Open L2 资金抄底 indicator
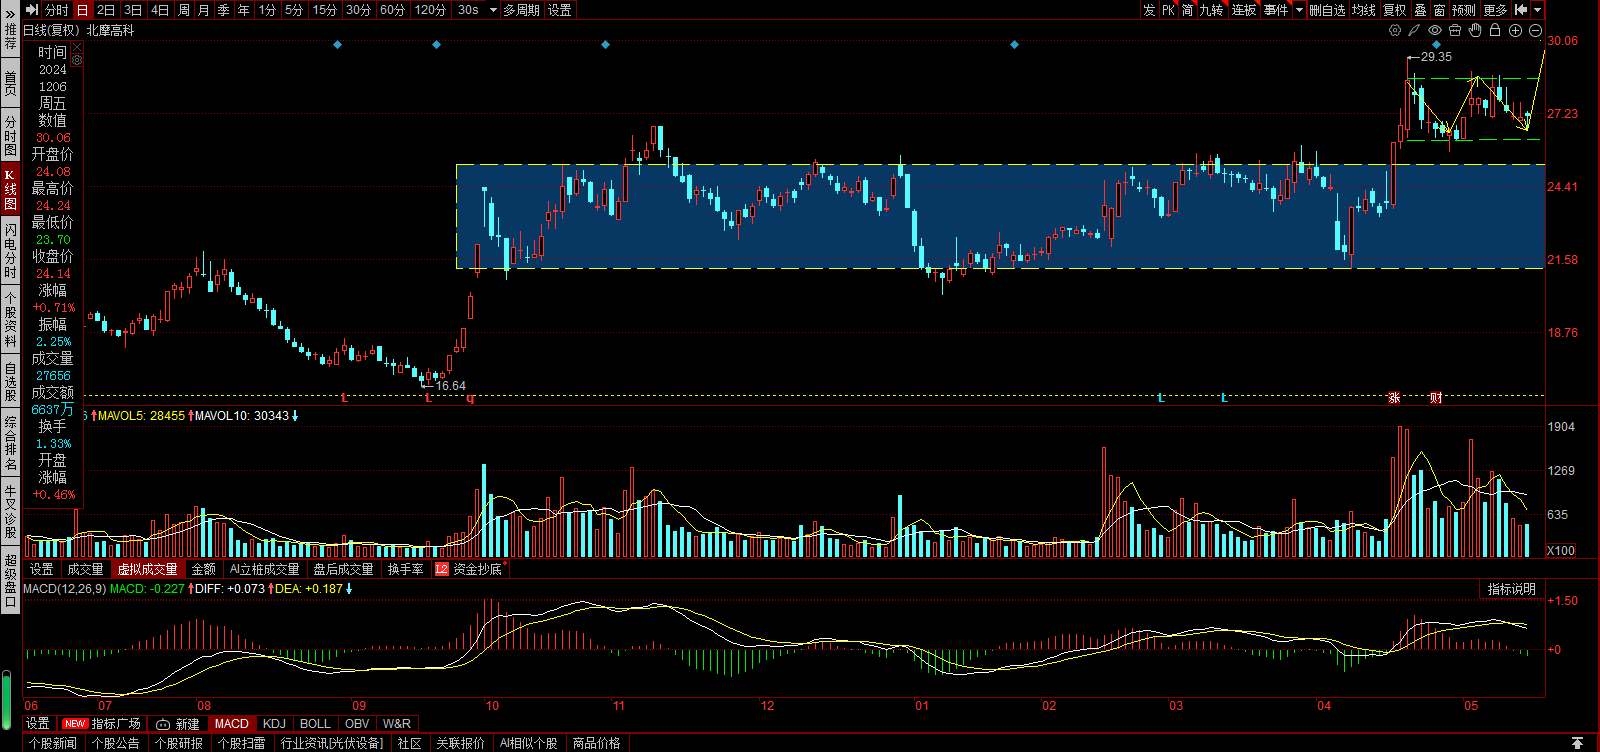 click(470, 569)
